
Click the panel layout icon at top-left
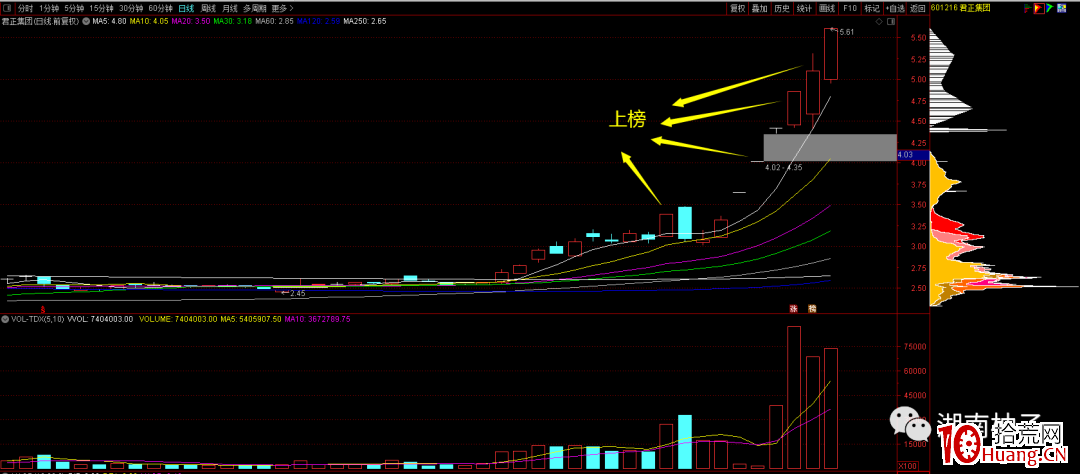point(8,7)
